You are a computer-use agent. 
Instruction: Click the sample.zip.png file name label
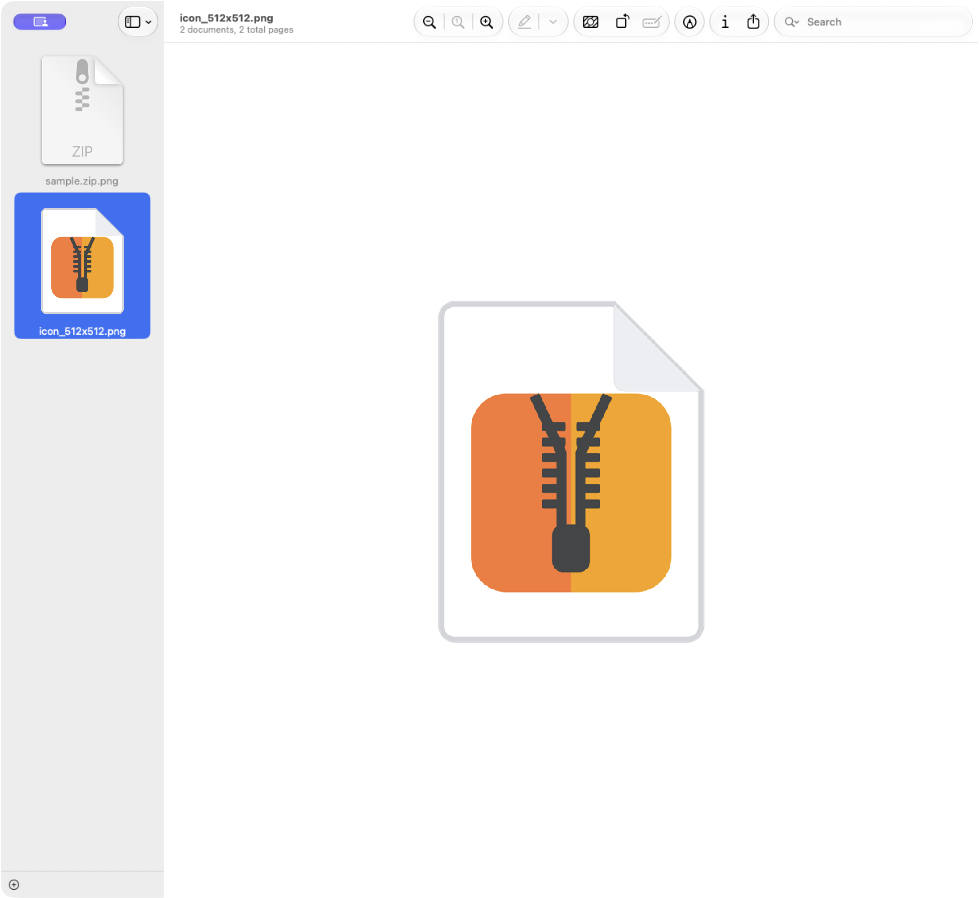pyautogui.click(x=82, y=181)
